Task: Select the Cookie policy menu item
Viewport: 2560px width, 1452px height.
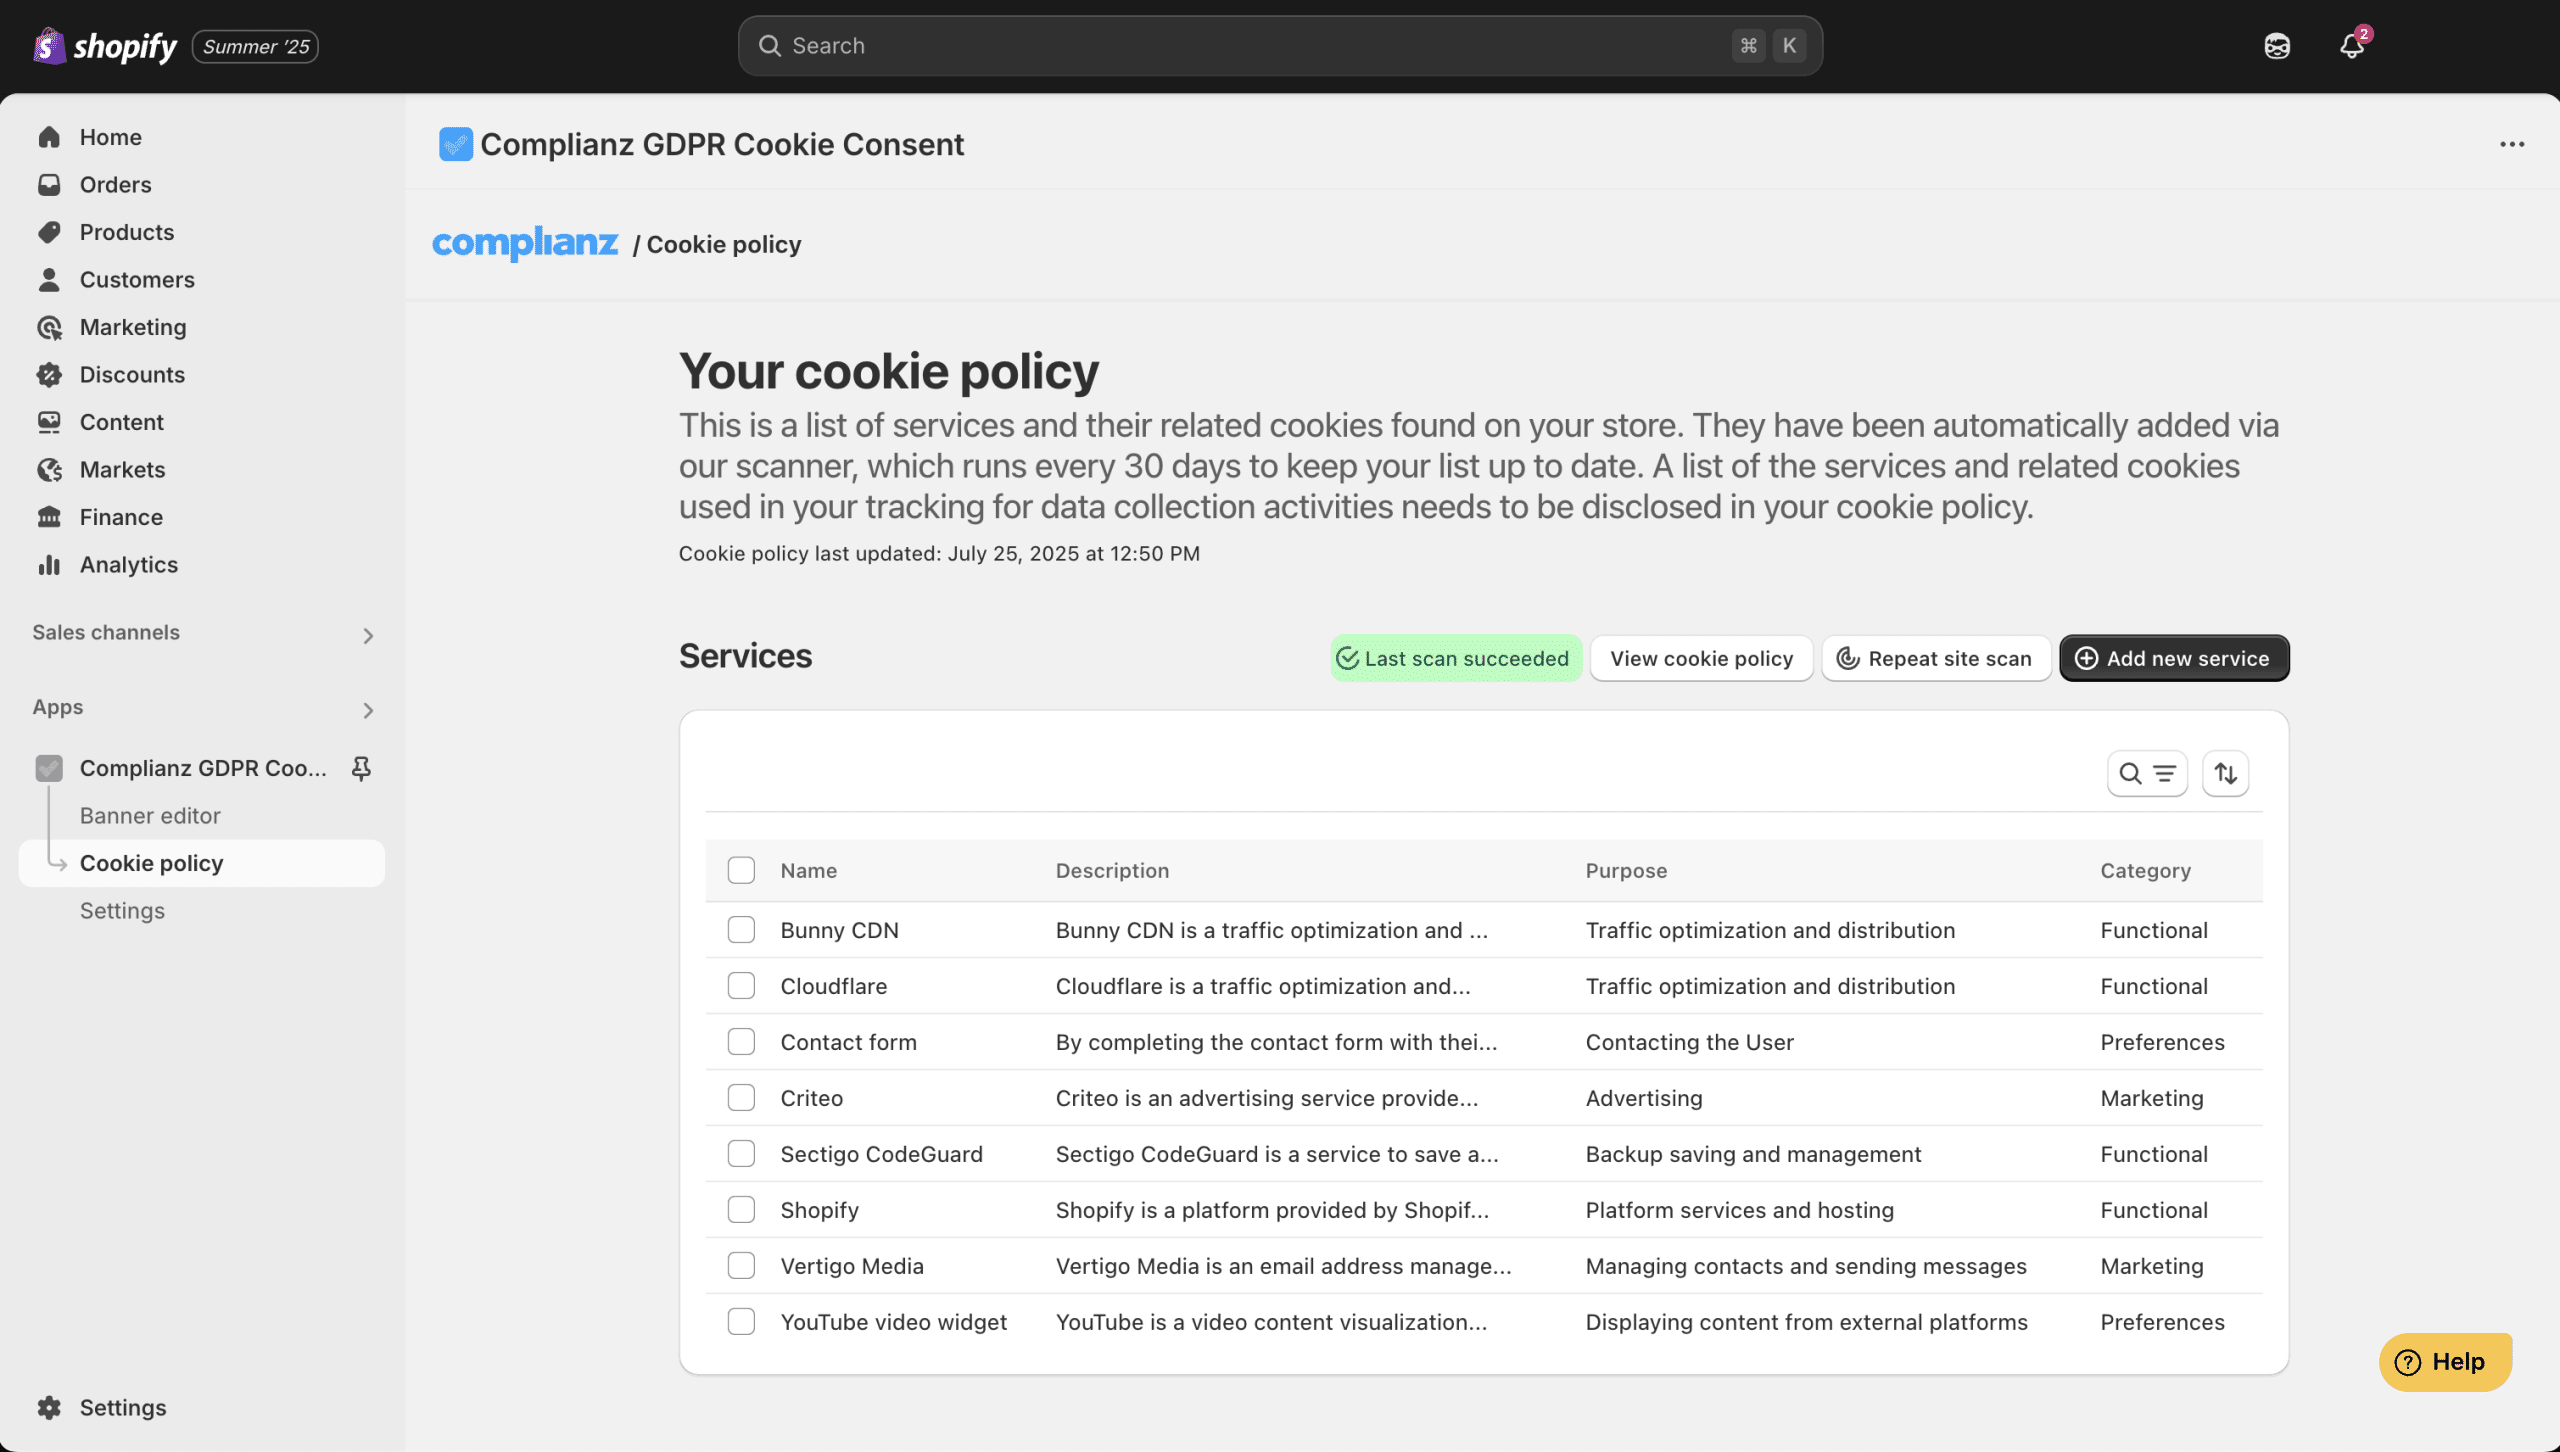Action: click(x=202, y=863)
